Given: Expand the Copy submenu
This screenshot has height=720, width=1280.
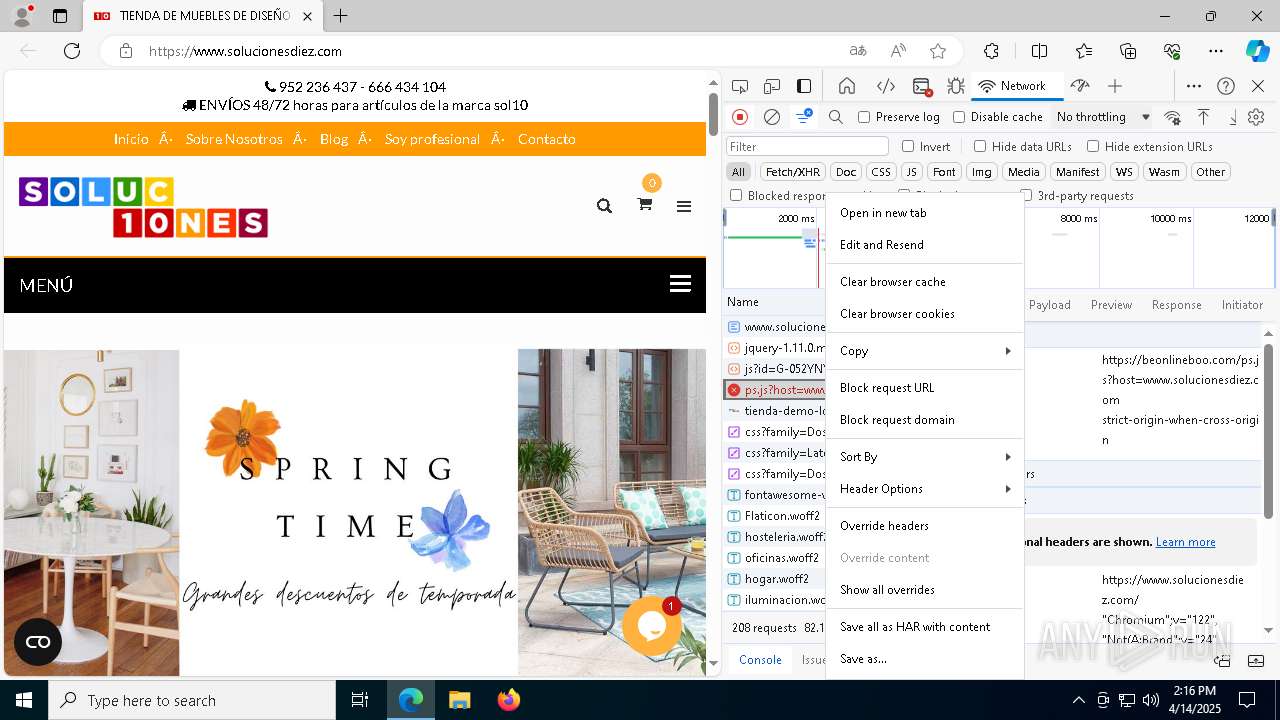Looking at the screenshot, I should (925, 351).
